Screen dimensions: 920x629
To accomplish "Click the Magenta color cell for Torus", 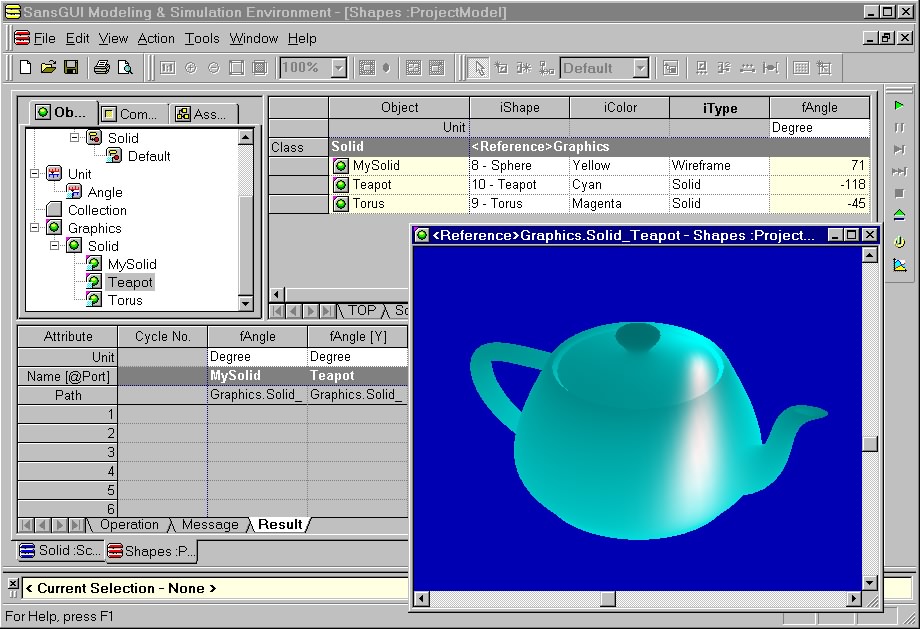I will pyautogui.click(x=619, y=204).
